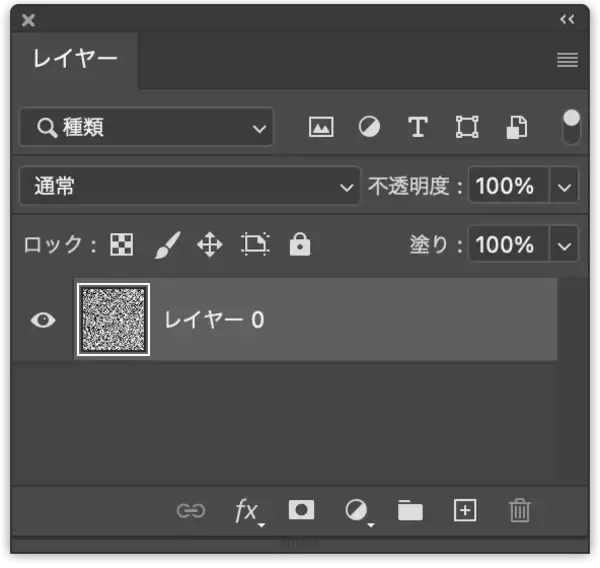Image resolution: width=600 pixels, height=568 pixels.
Task: Close the layers panel
Action: coord(28,20)
